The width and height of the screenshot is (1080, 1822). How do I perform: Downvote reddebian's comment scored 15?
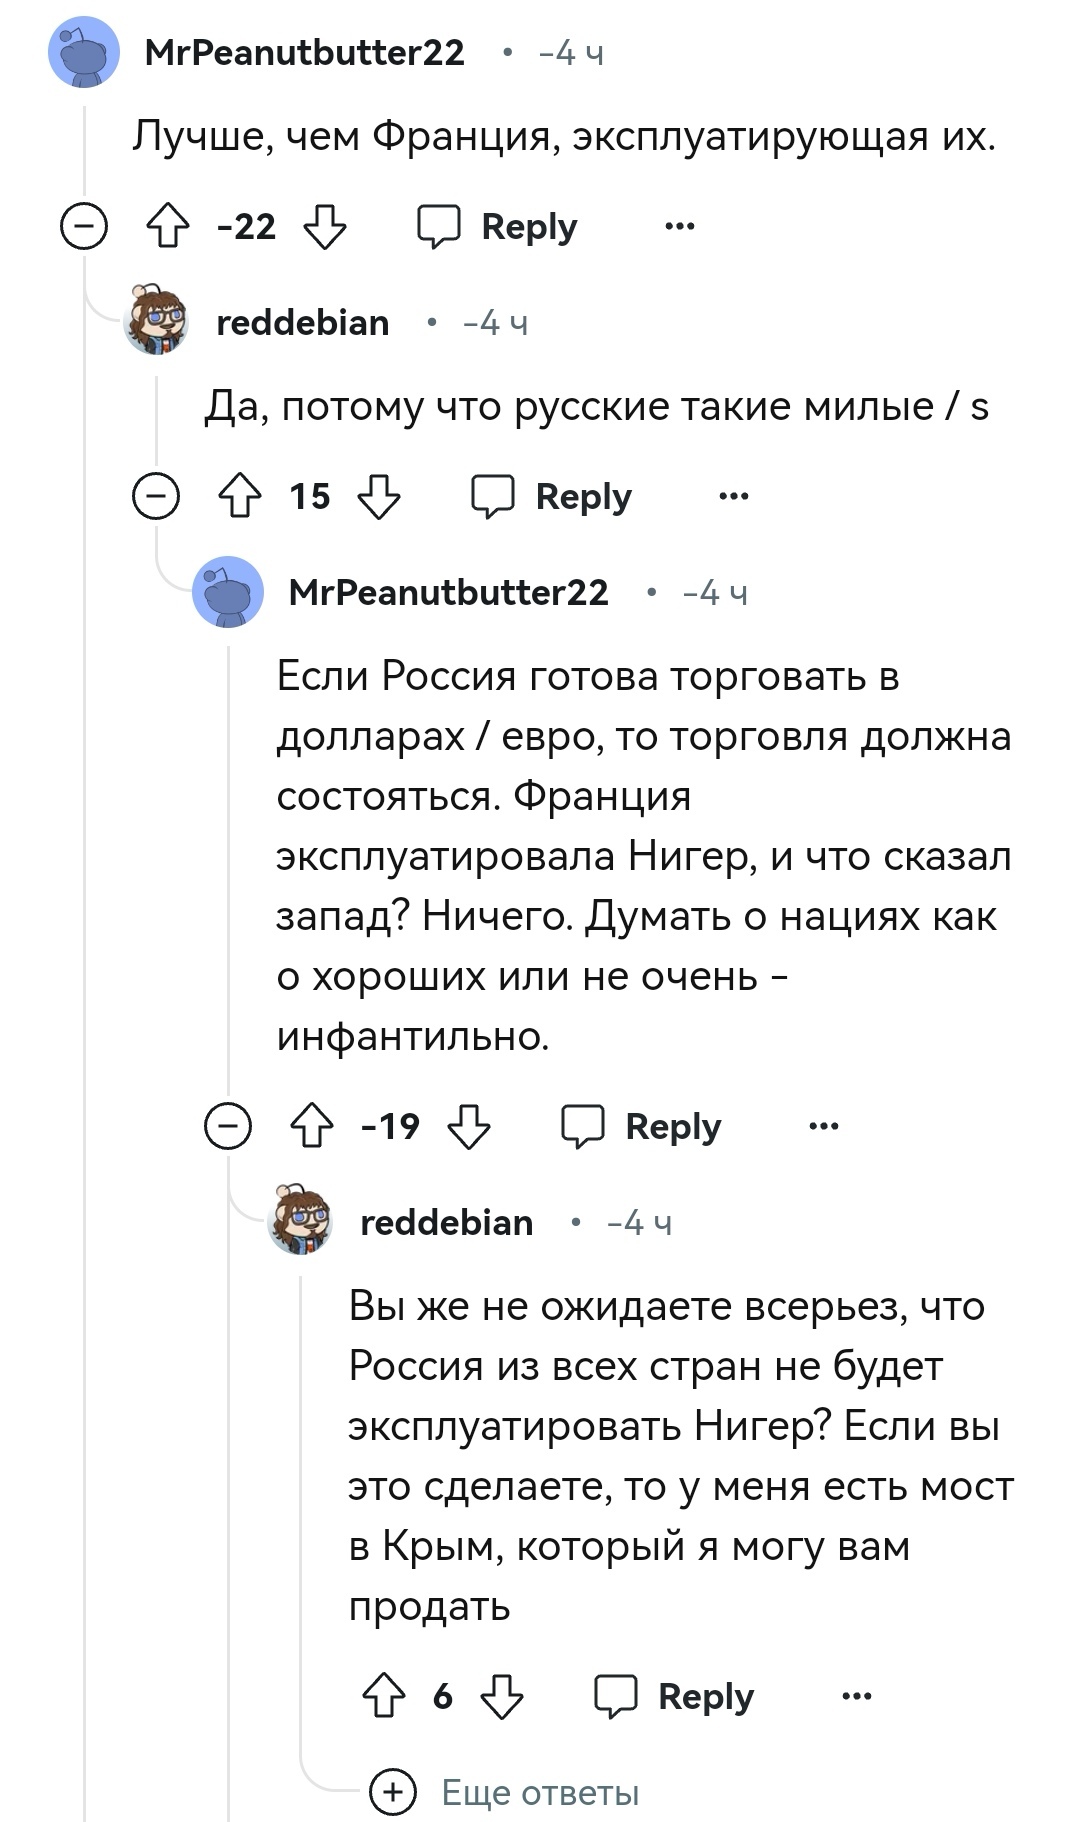pyautogui.click(x=378, y=497)
